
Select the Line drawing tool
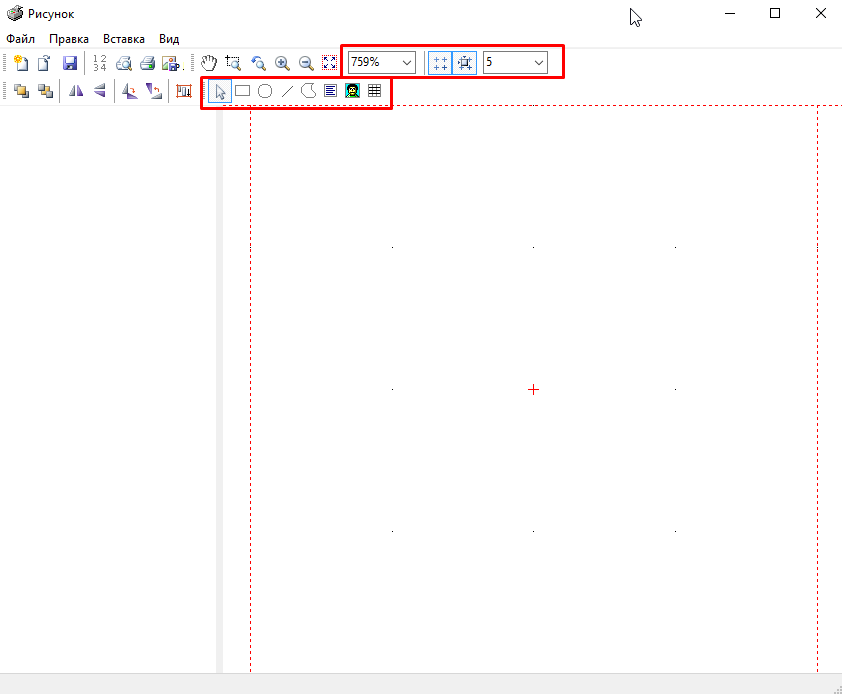287,91
